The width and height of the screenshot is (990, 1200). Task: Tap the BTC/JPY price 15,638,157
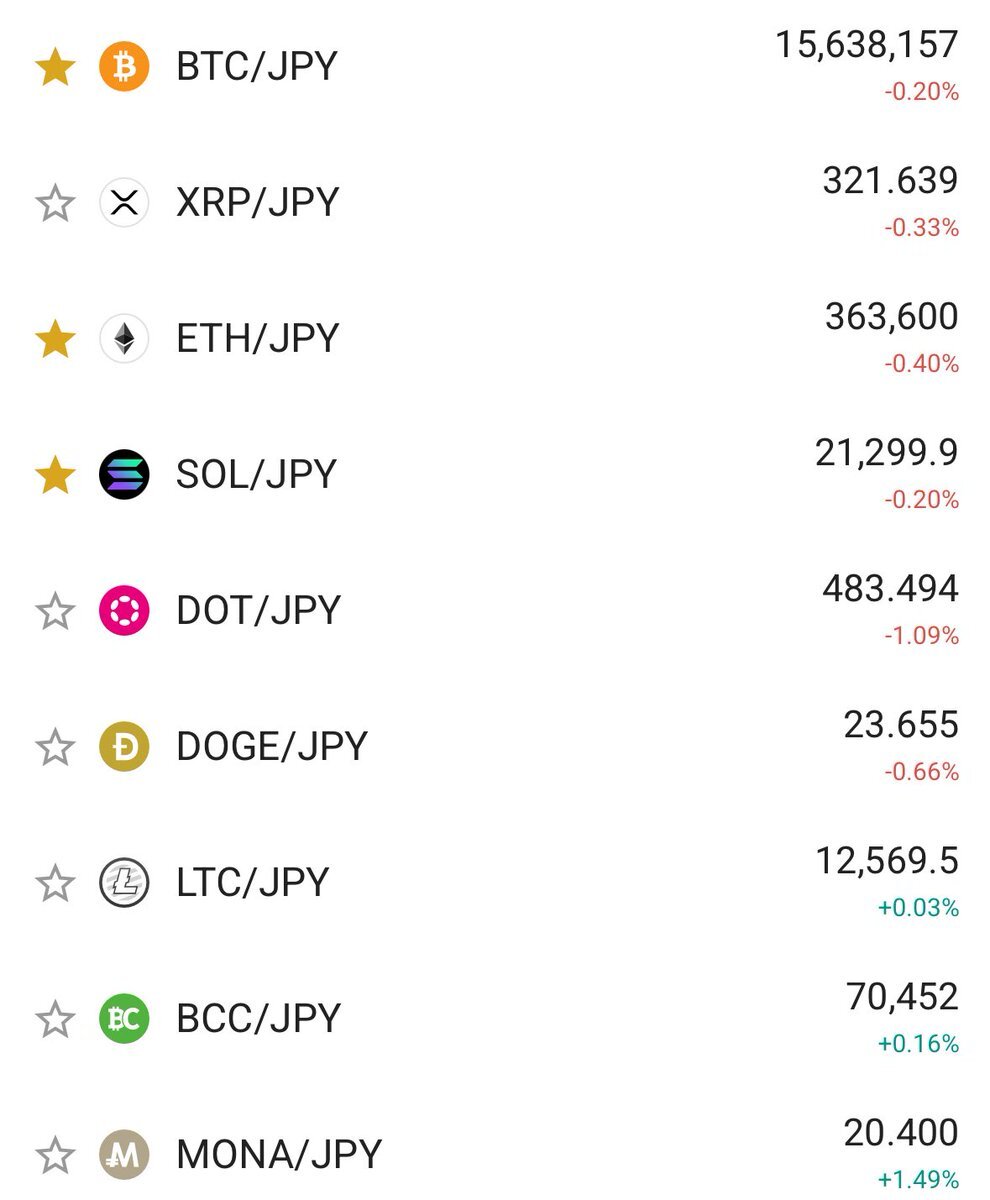[x=867, y=45]
